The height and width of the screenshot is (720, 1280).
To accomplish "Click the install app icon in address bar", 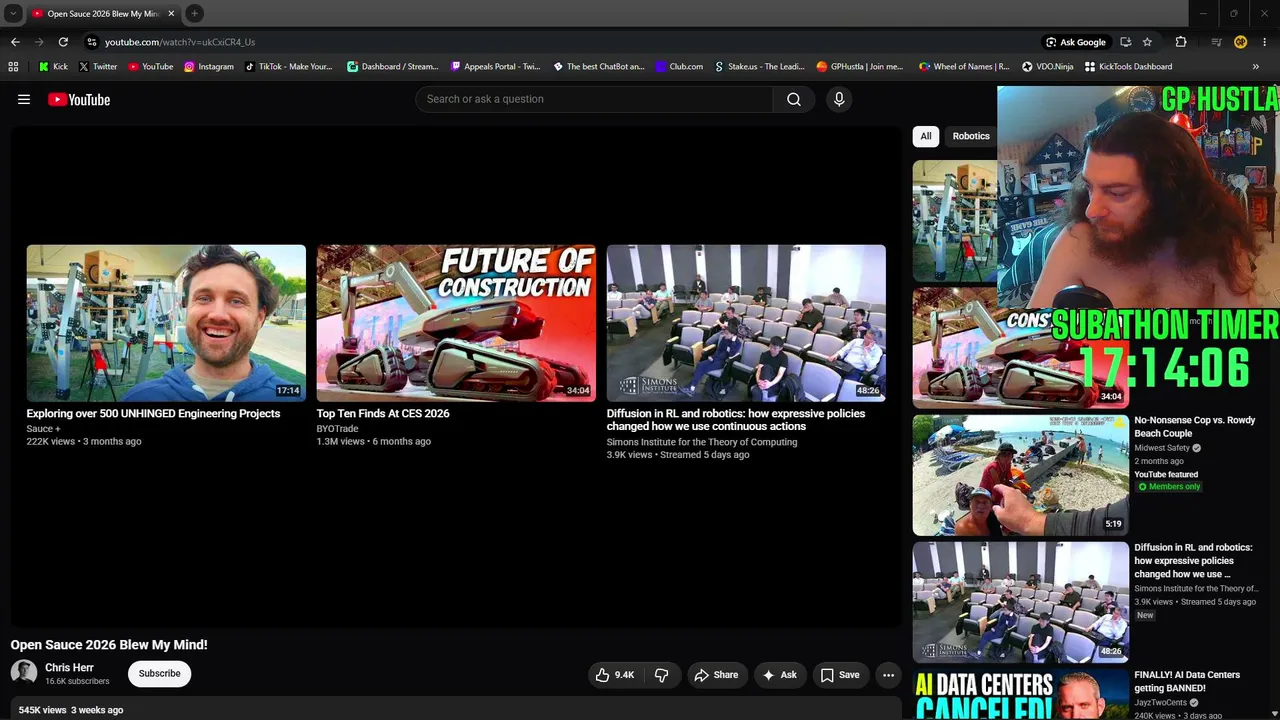I will click(x=1125, y=42).
